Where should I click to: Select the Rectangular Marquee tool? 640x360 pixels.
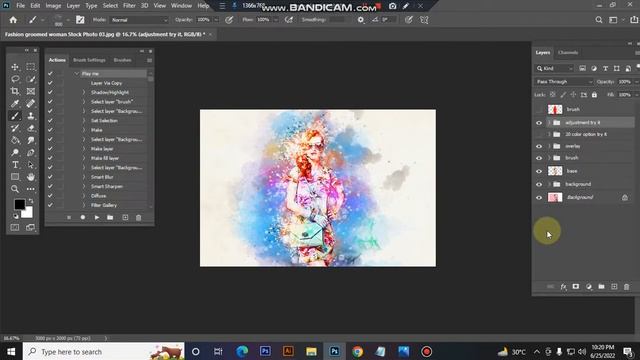click(x=31, y=67)
